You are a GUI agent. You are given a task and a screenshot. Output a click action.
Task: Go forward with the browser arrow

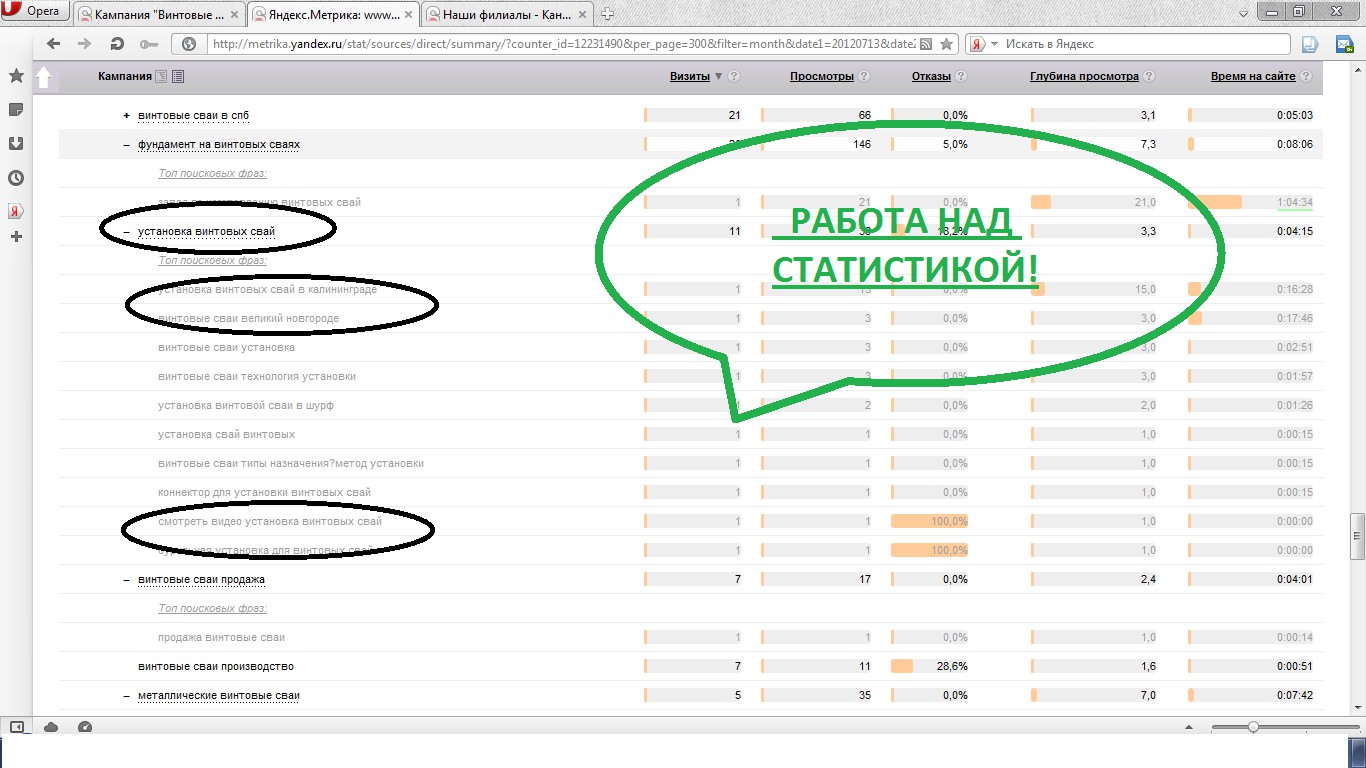[x=85, y=44]
